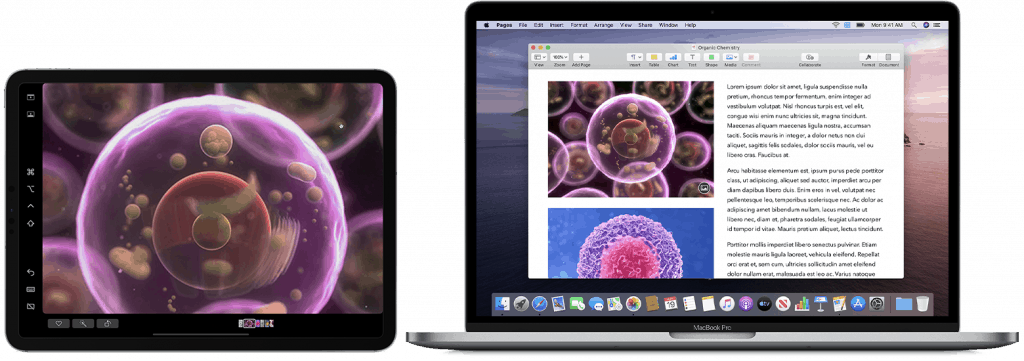Open Maps from the Dock
The width and height of the screenshot is (1024, 361).
pos(615,304)
